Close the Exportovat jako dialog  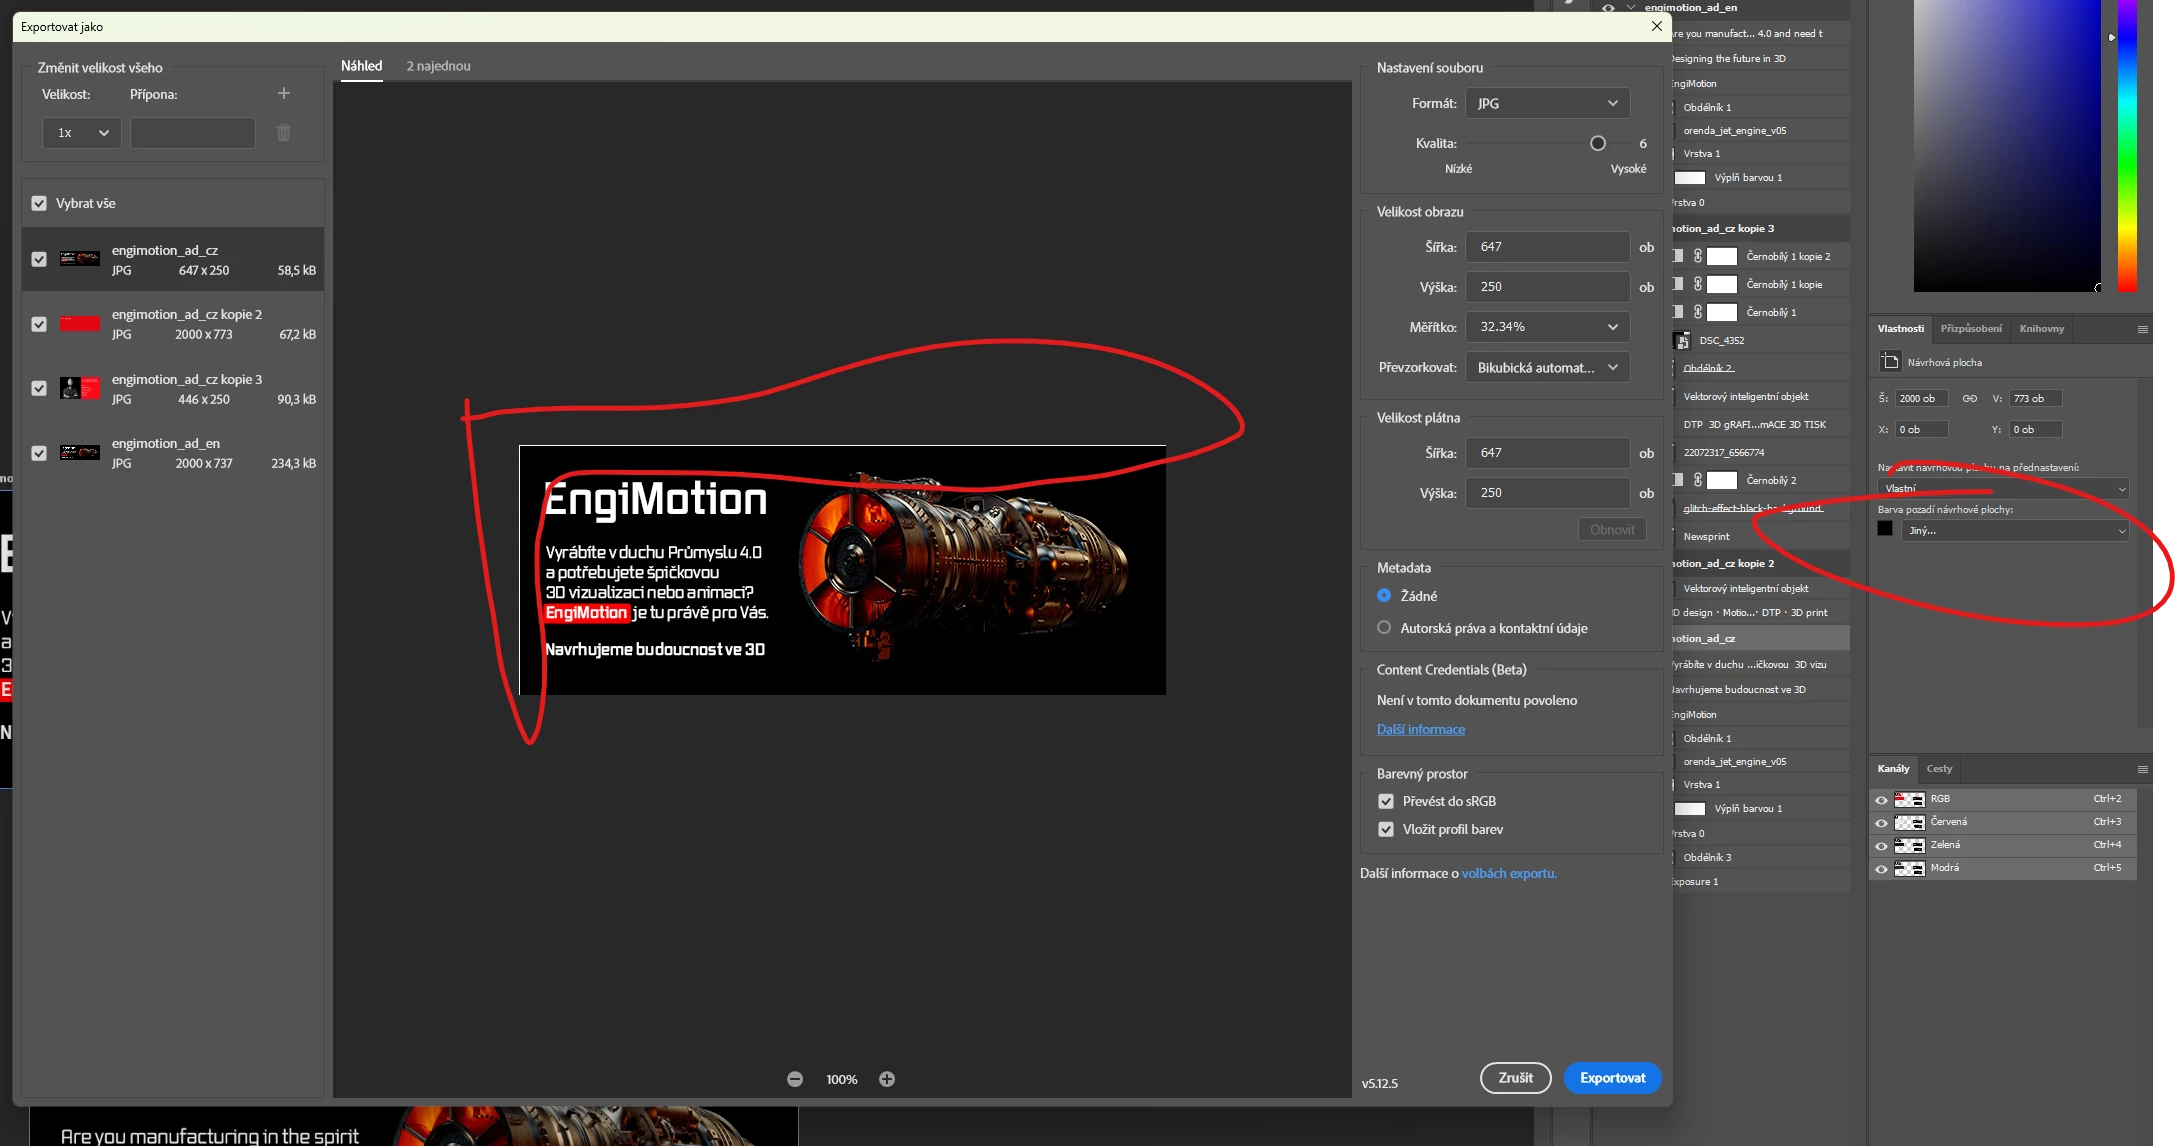1657,26
